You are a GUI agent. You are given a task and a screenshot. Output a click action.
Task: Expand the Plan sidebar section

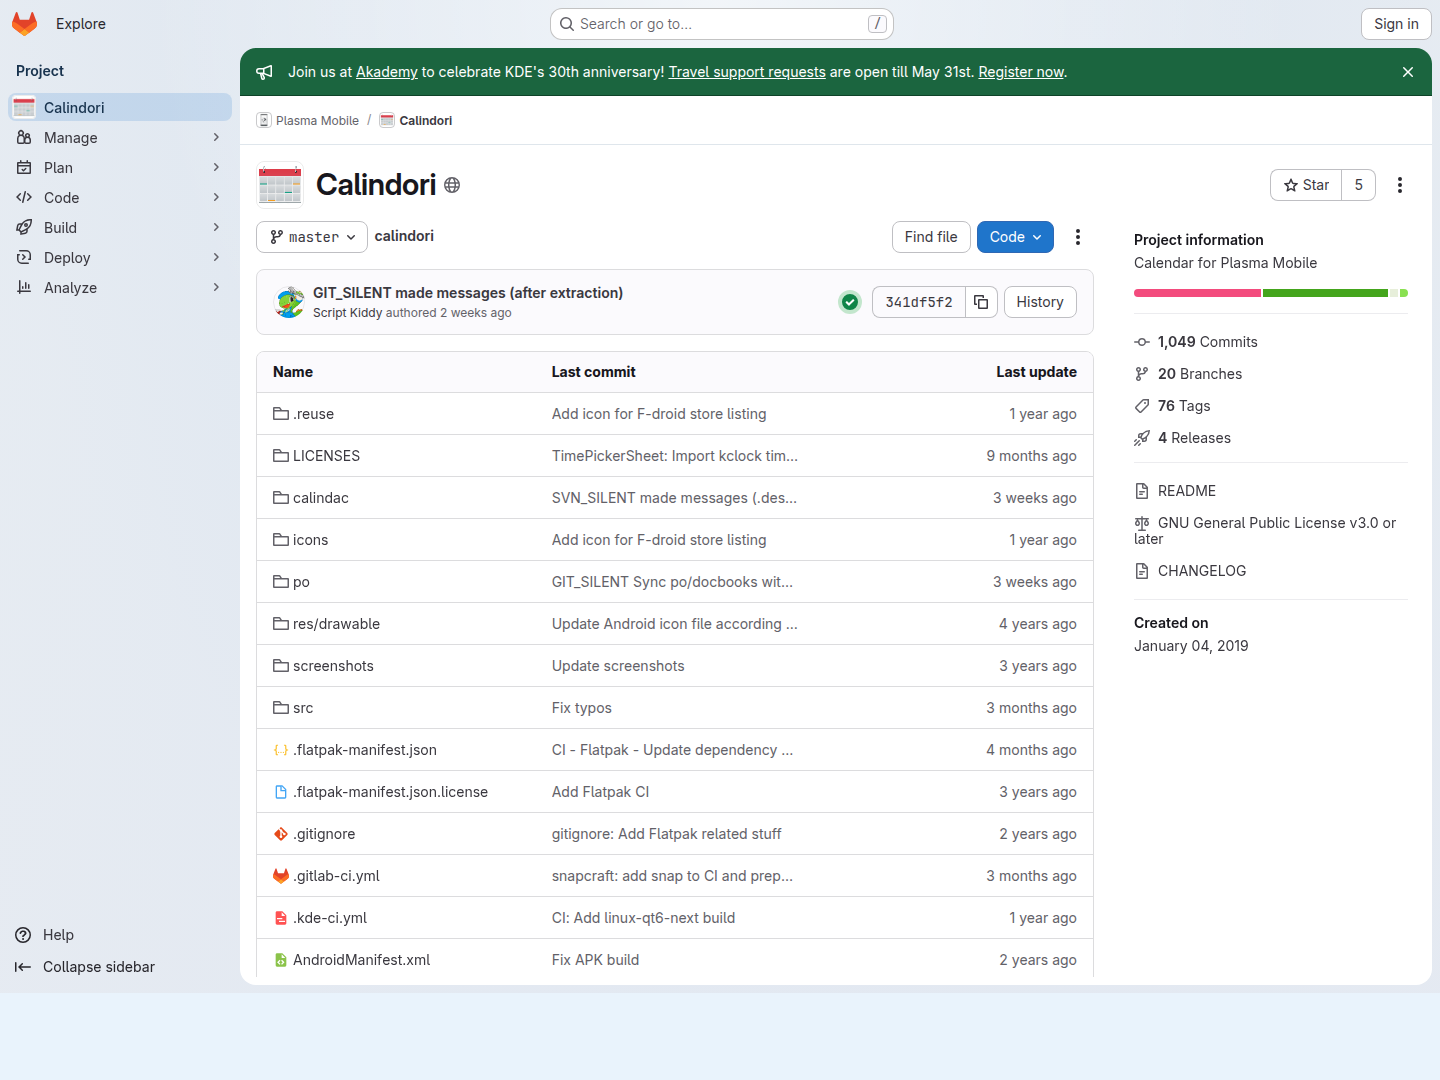pos(120,168)
